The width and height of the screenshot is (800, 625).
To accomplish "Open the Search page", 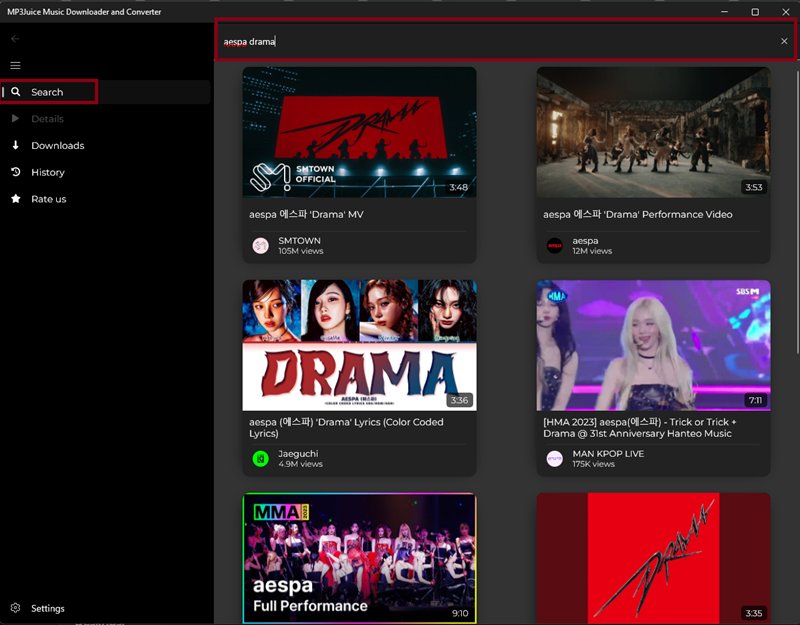I will click(x=106, y=92).
